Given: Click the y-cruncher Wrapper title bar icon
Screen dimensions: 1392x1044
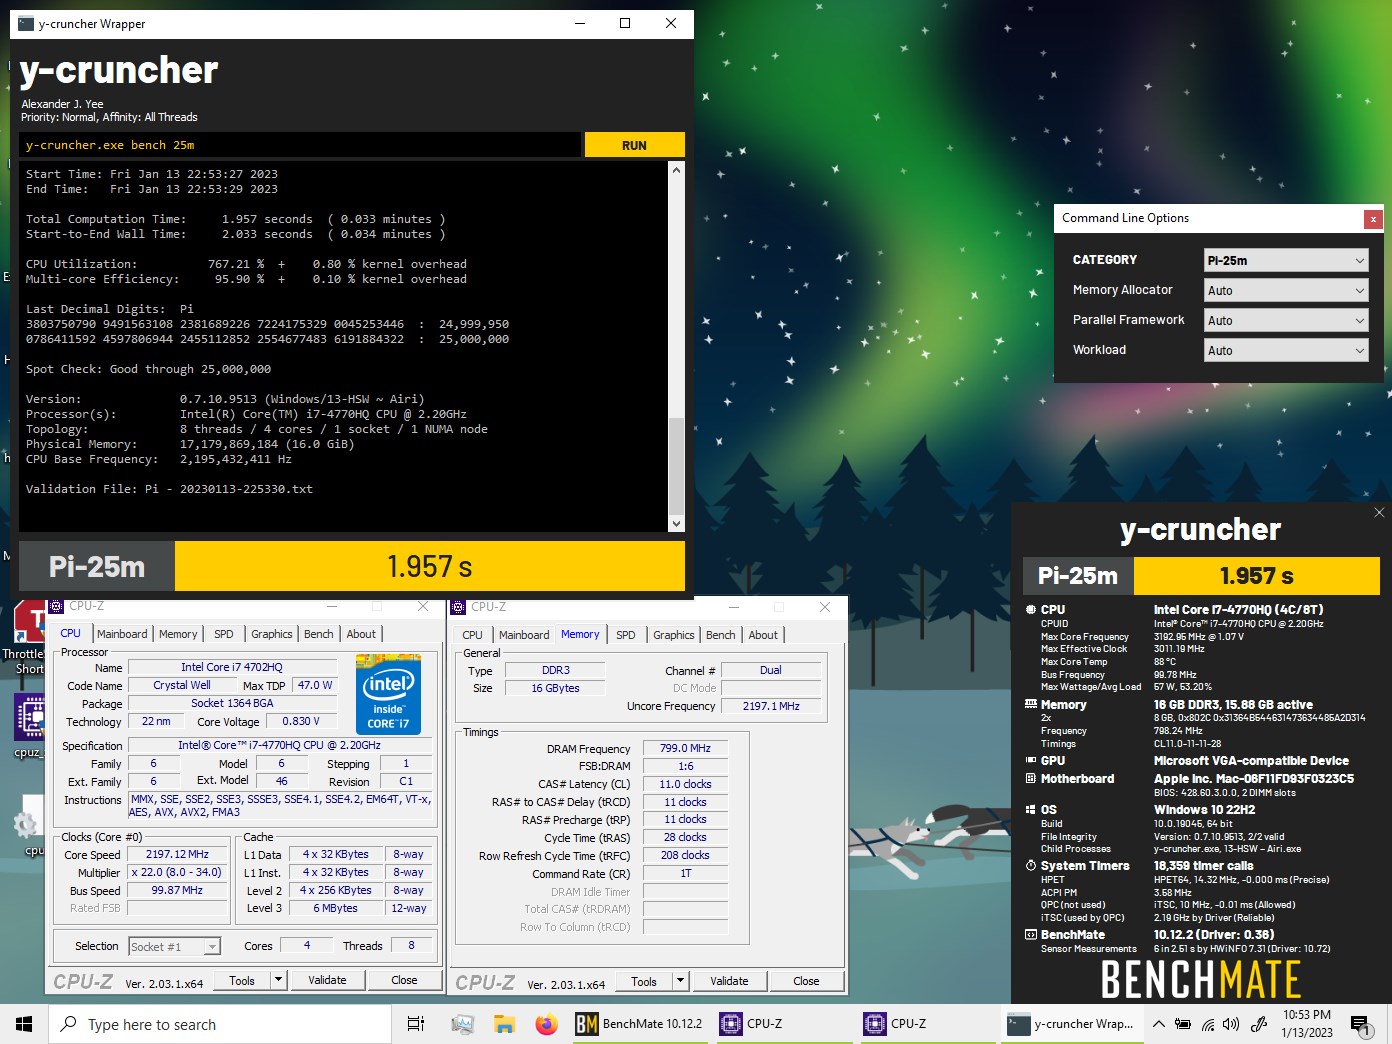Looking at the screenshot, I should pyautogui.click(x=25, y=23).
